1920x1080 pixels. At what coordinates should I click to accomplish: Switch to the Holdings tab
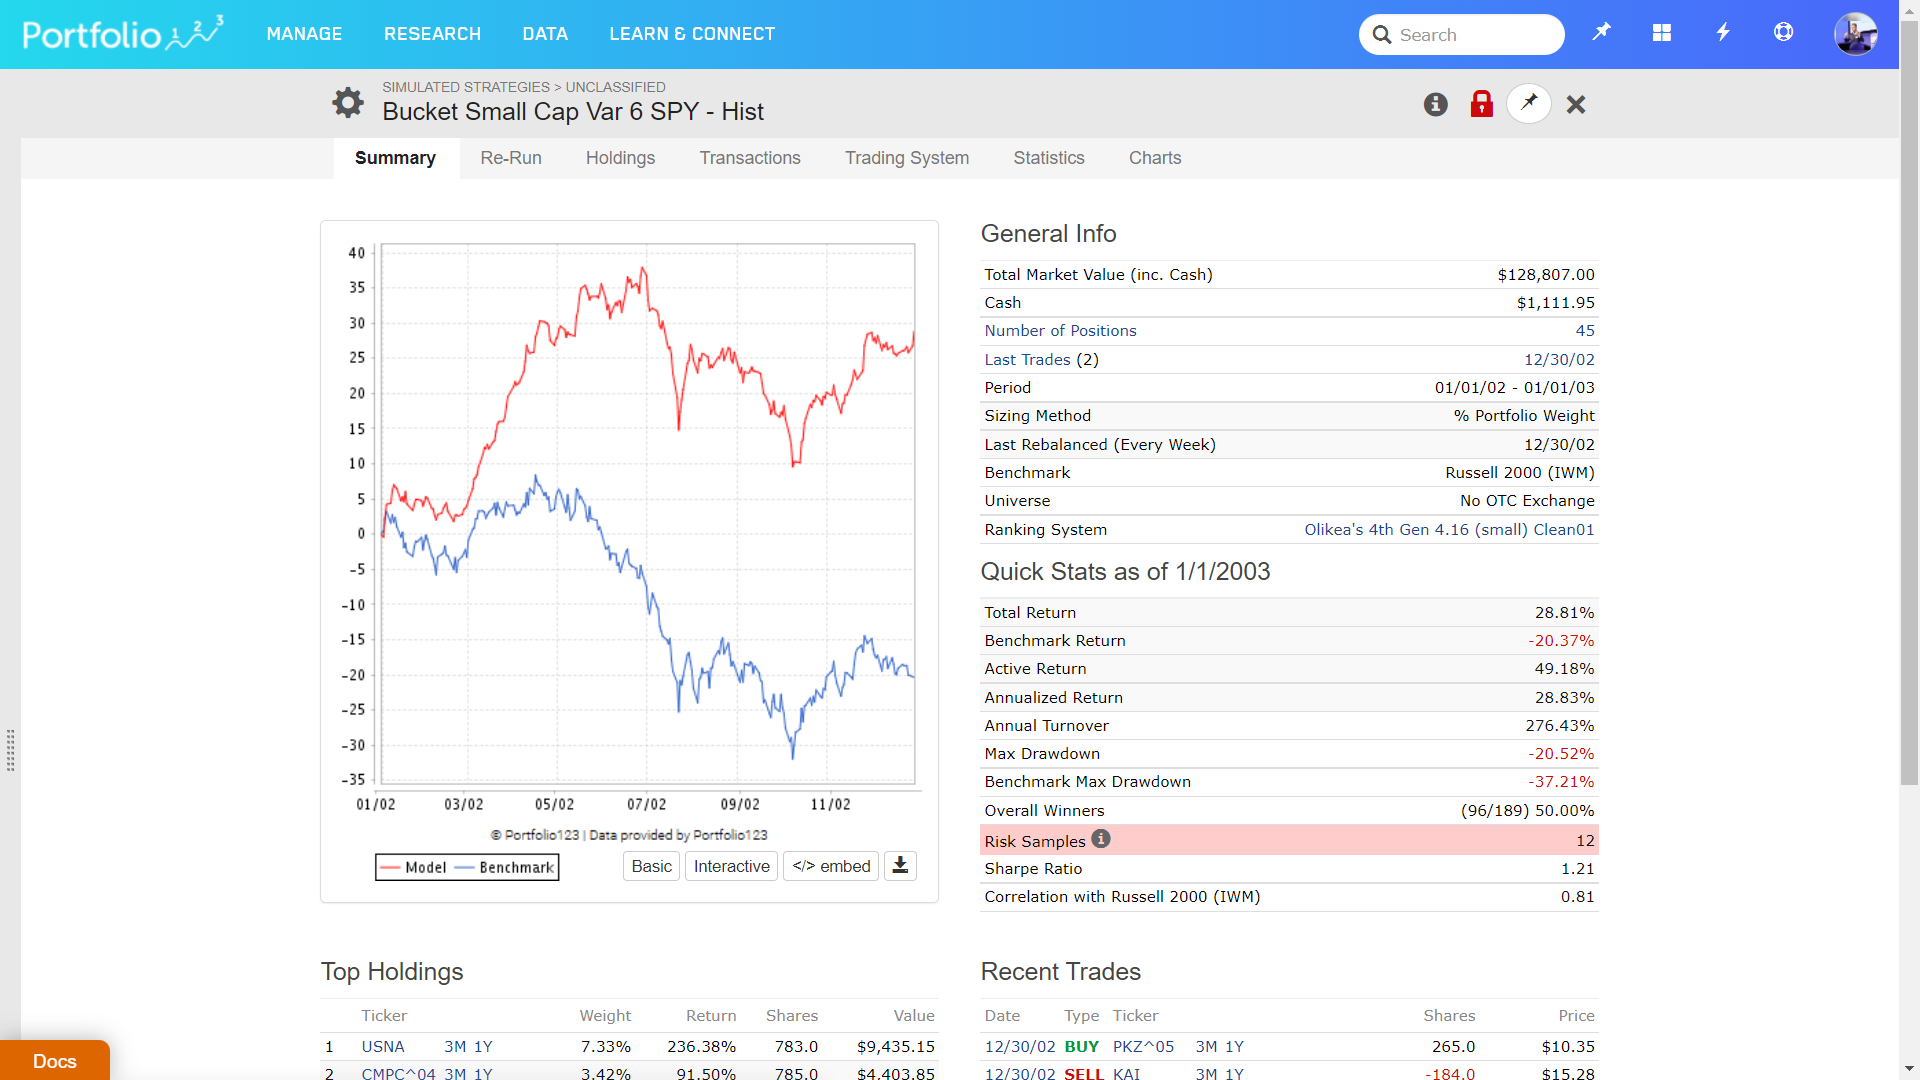(620, 158)
